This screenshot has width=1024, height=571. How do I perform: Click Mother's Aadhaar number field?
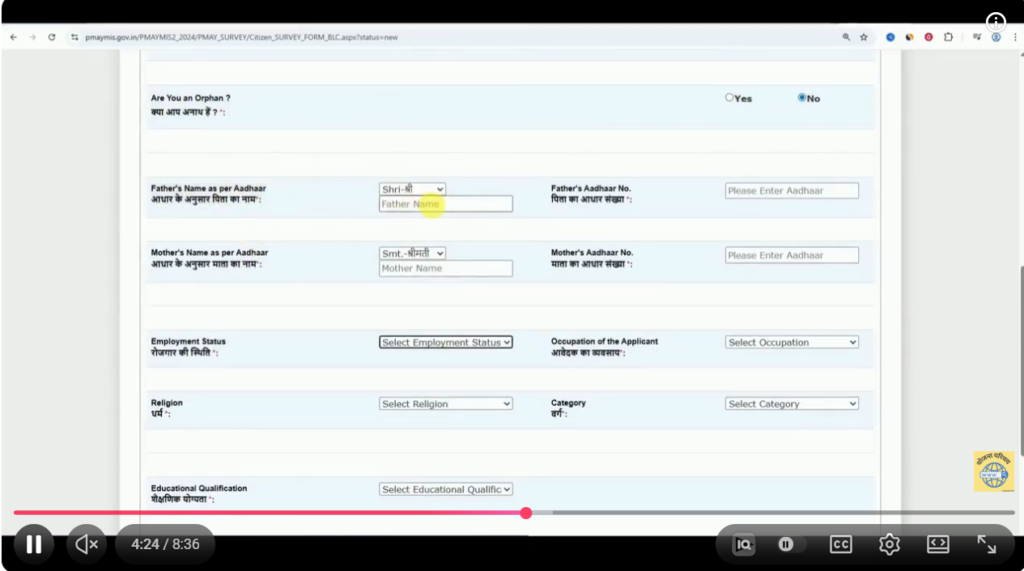791,255
